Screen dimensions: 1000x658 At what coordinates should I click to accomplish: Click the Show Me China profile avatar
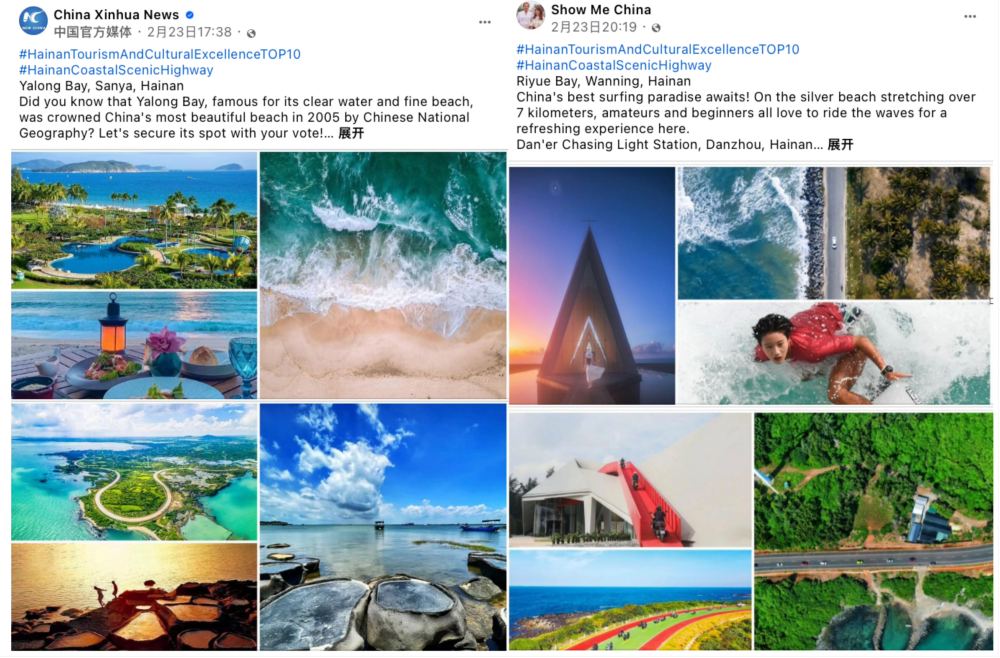point(531,16)
